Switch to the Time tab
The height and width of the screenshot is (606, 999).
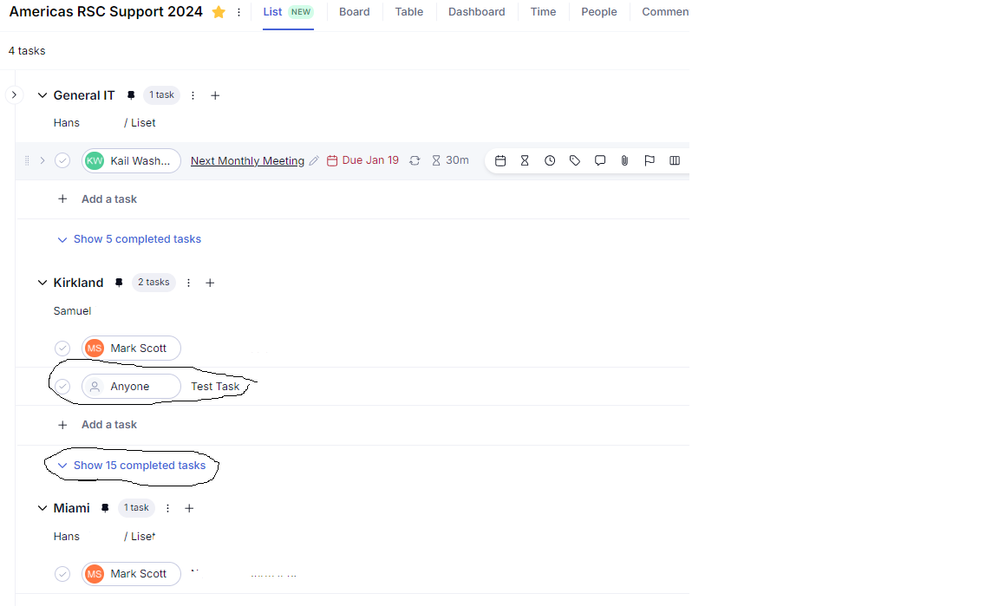coord(543,12)
